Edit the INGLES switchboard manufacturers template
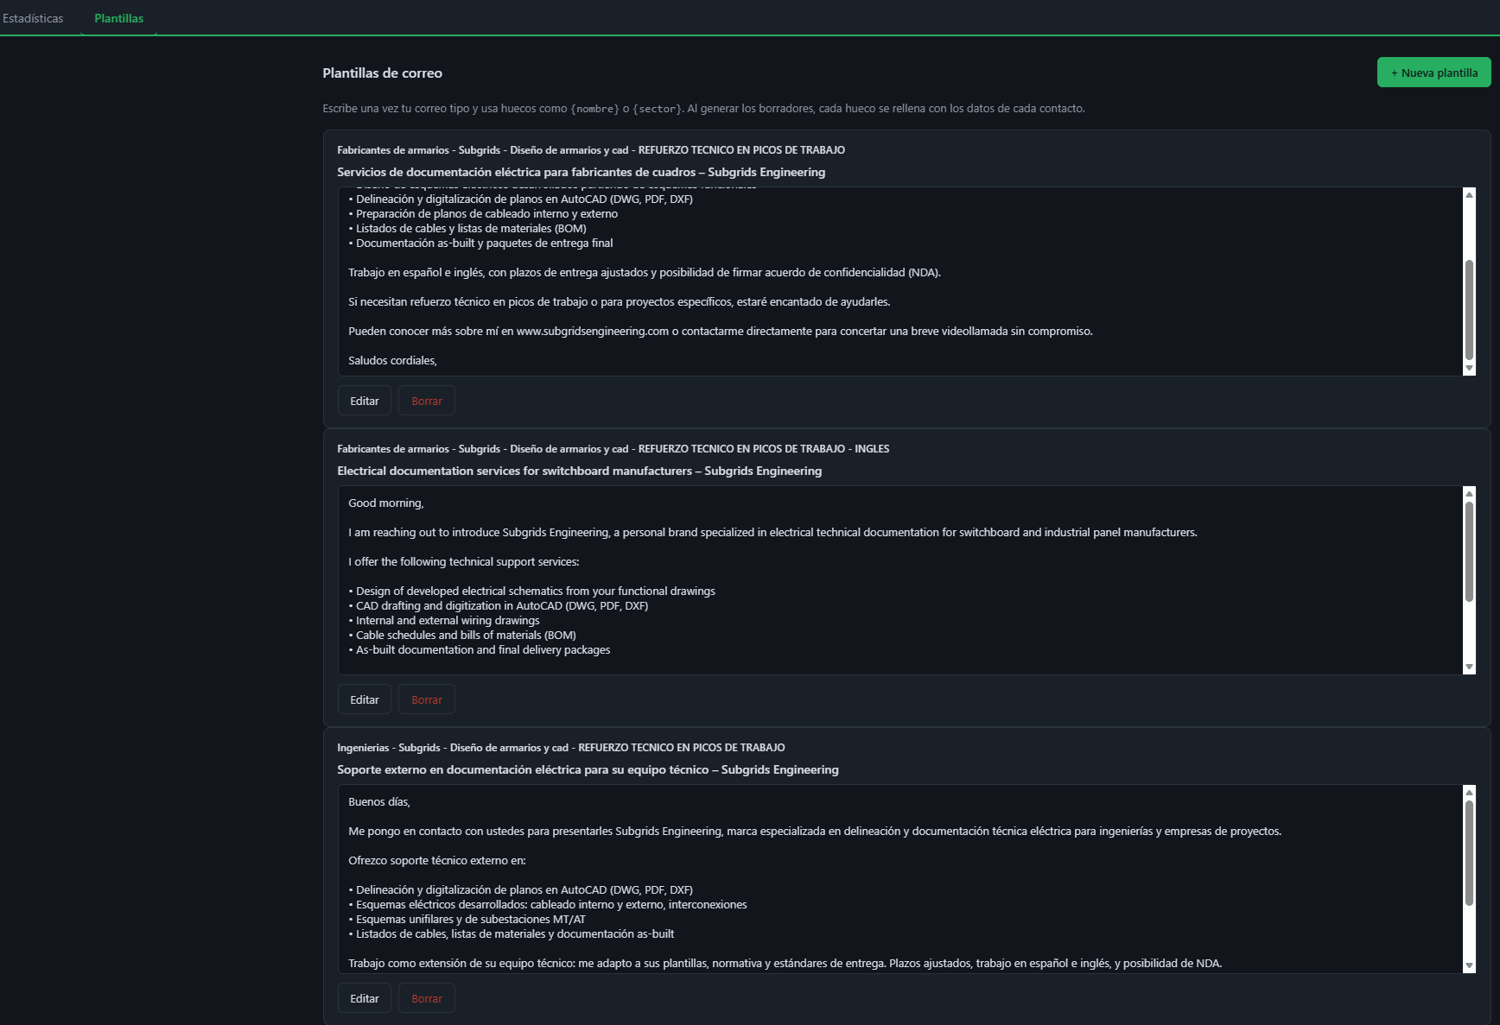This screenshot has height=1025, width=1500. pos(364,700)
